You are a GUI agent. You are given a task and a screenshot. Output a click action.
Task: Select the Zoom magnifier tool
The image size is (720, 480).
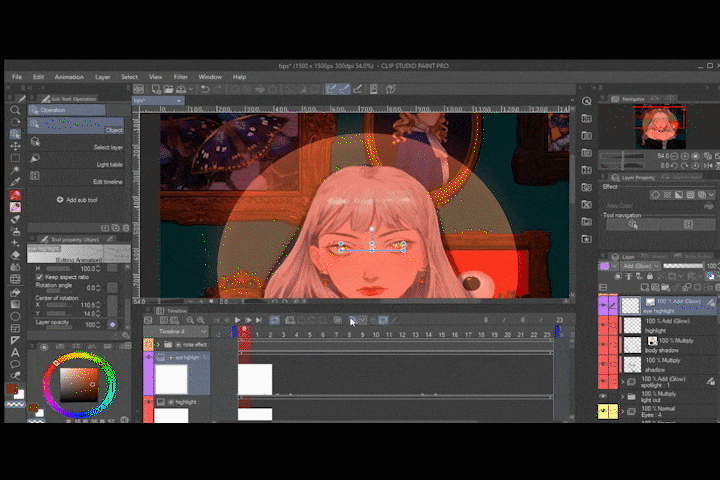tap(15, 110)
